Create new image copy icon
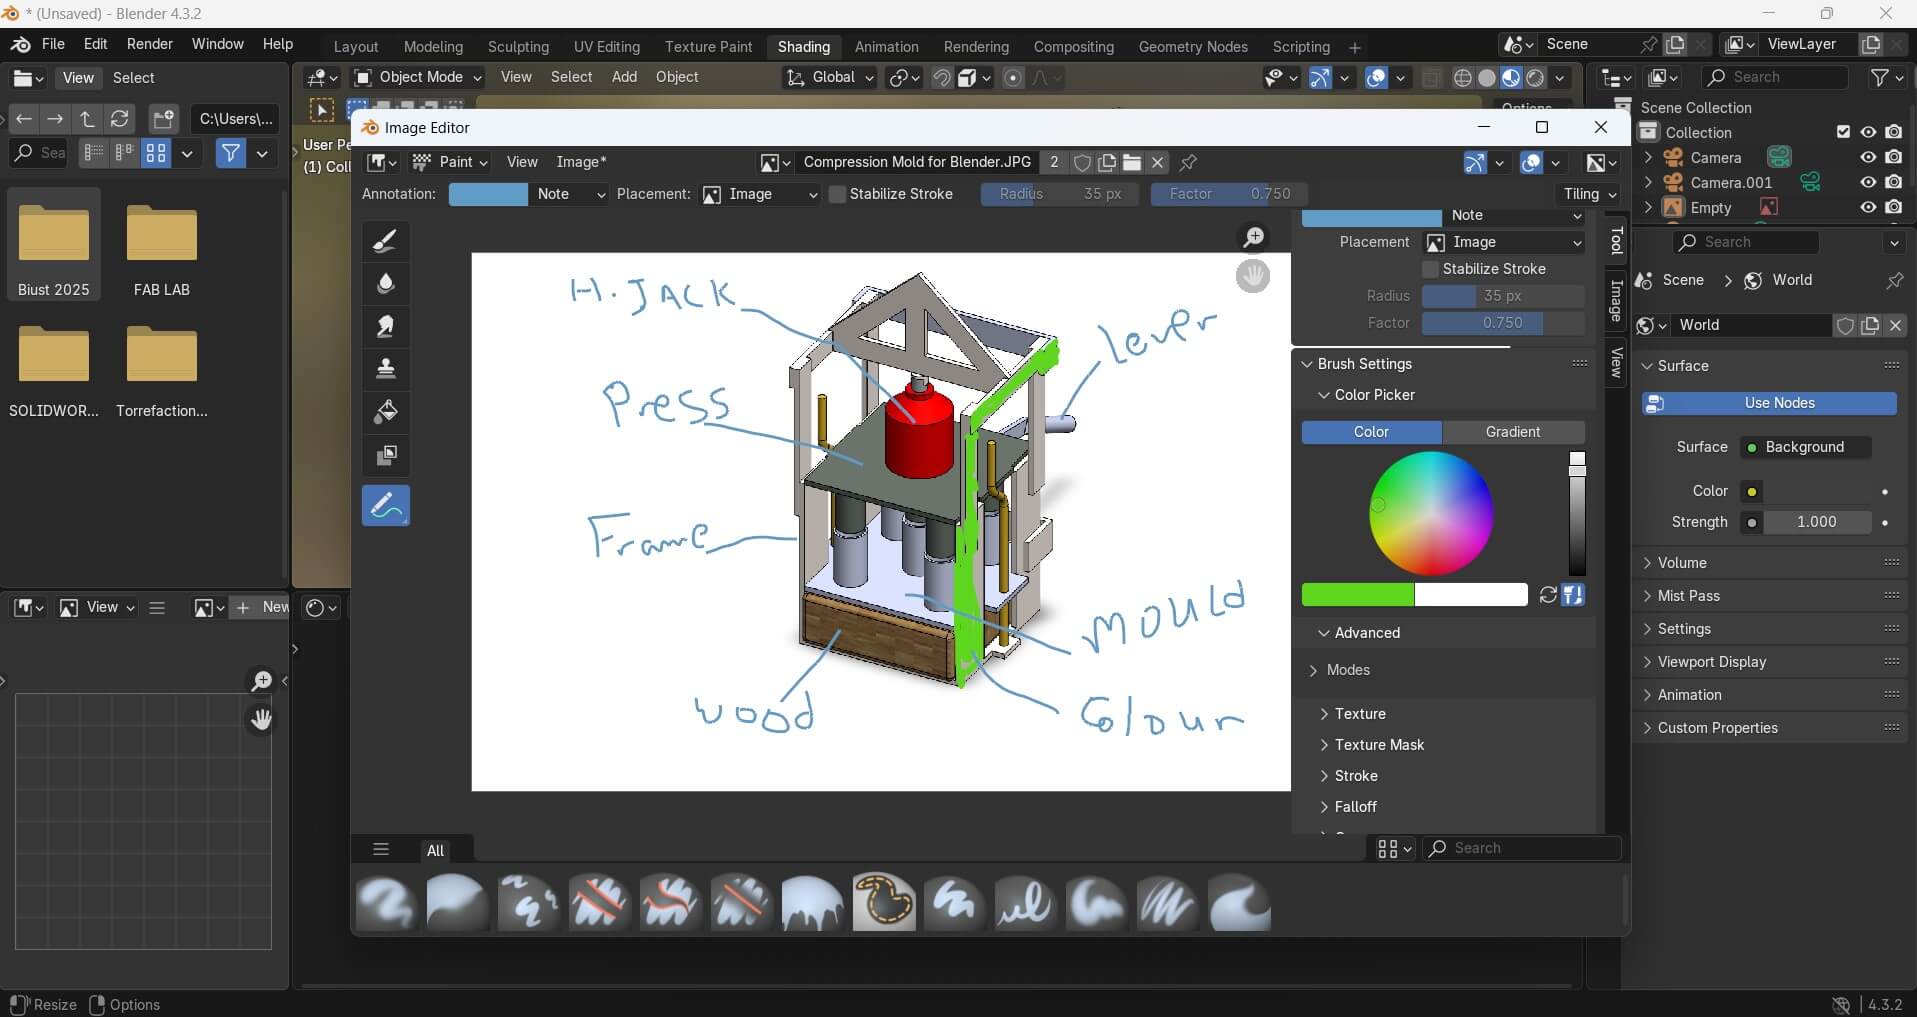1917x1017 pixels. pos(1107,163)
